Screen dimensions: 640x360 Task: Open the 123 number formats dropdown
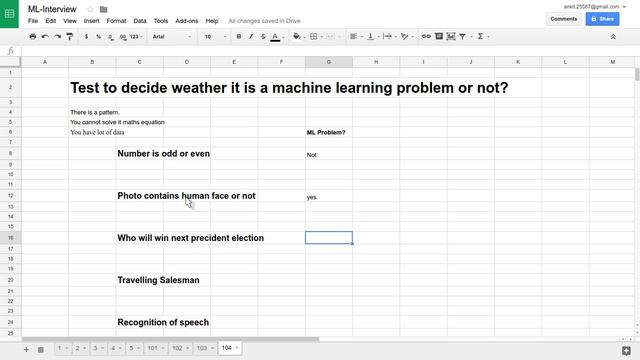[136, 37]
